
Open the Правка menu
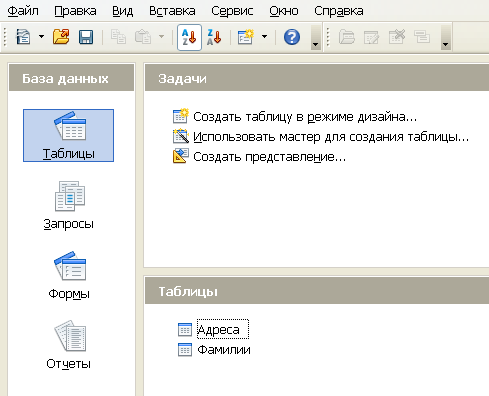click(75, 11)
